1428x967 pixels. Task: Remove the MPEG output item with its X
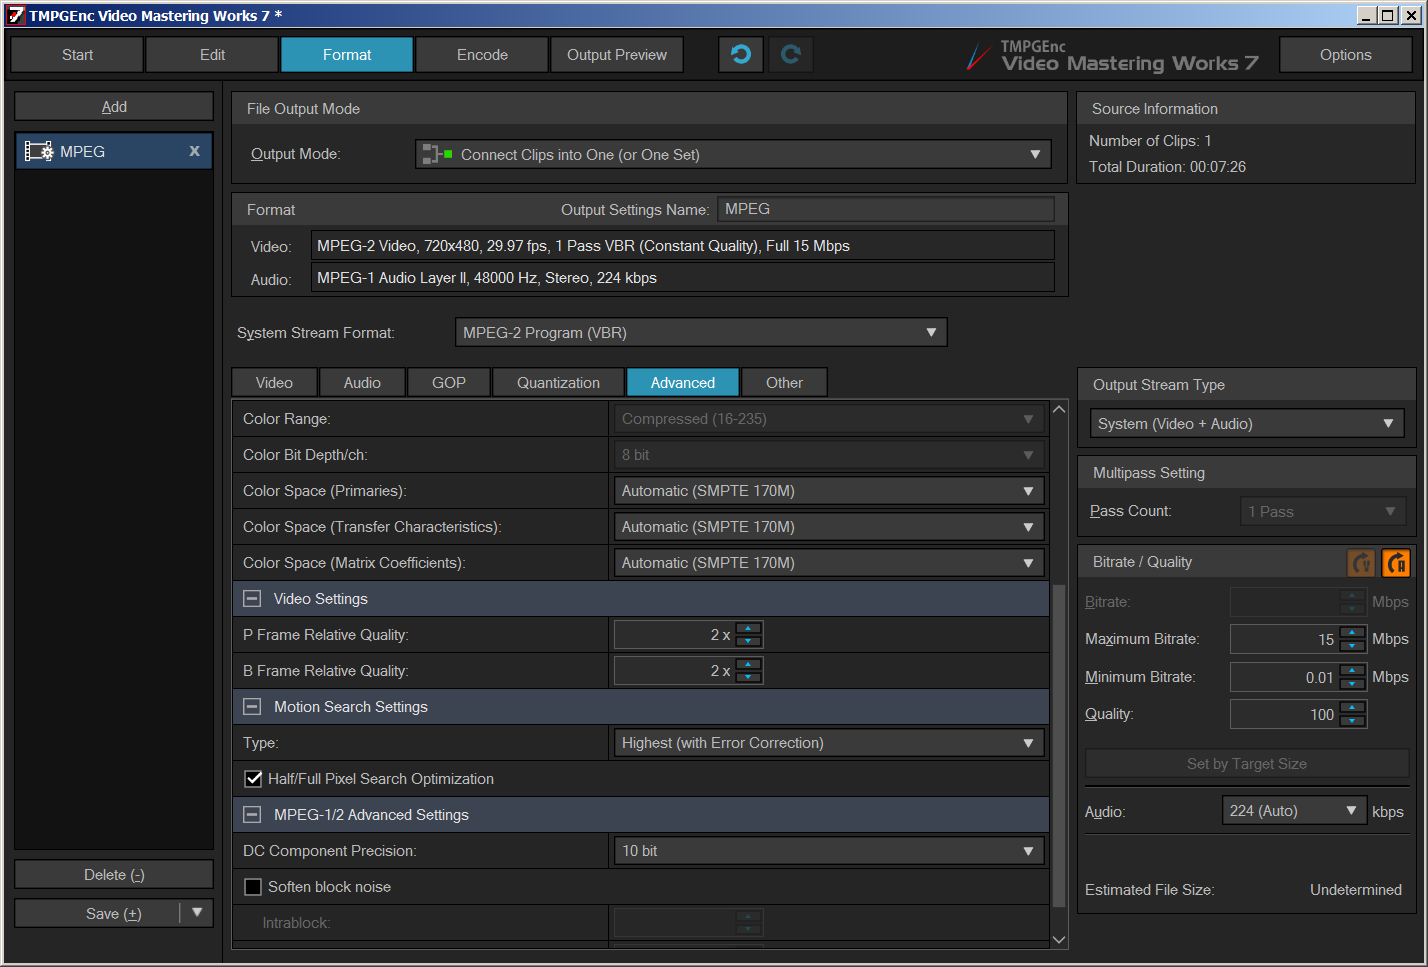click(x=194, y=151)
